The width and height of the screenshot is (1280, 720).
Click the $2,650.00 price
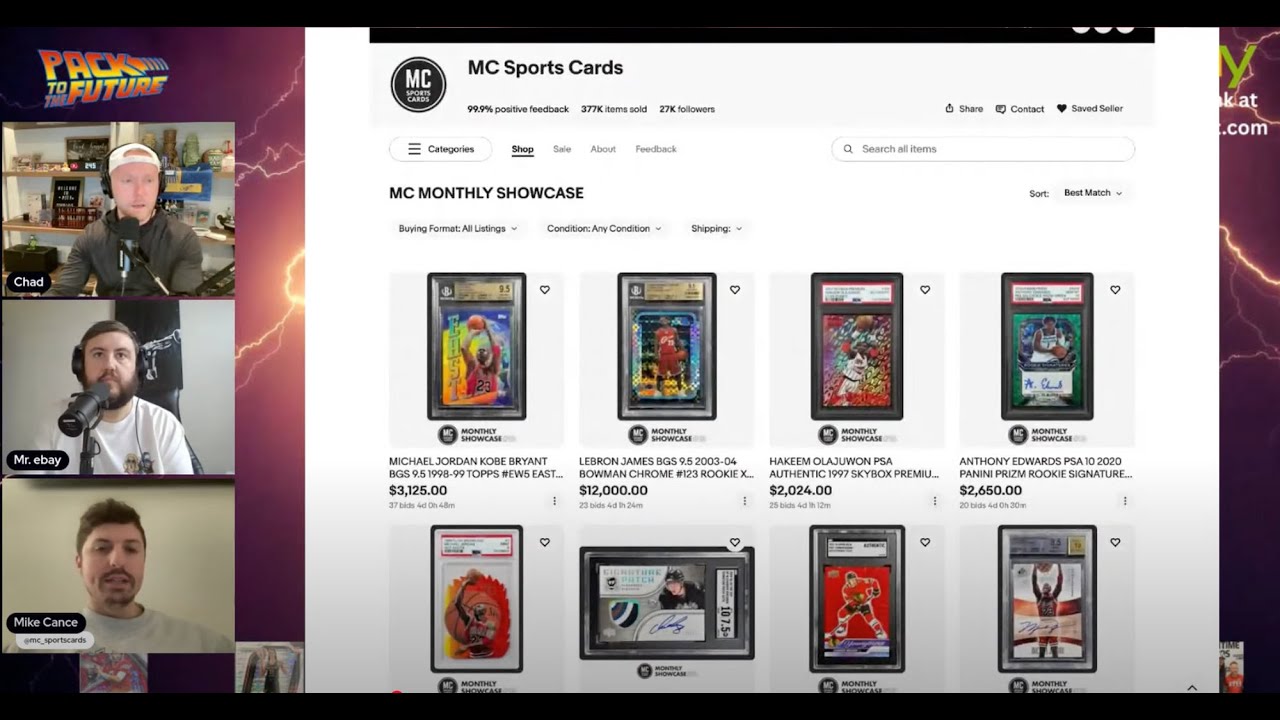coord(990,491)
